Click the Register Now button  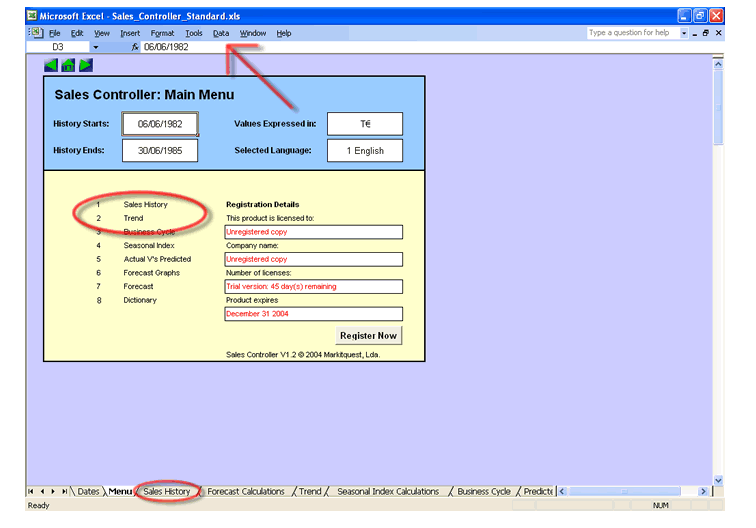368,336
